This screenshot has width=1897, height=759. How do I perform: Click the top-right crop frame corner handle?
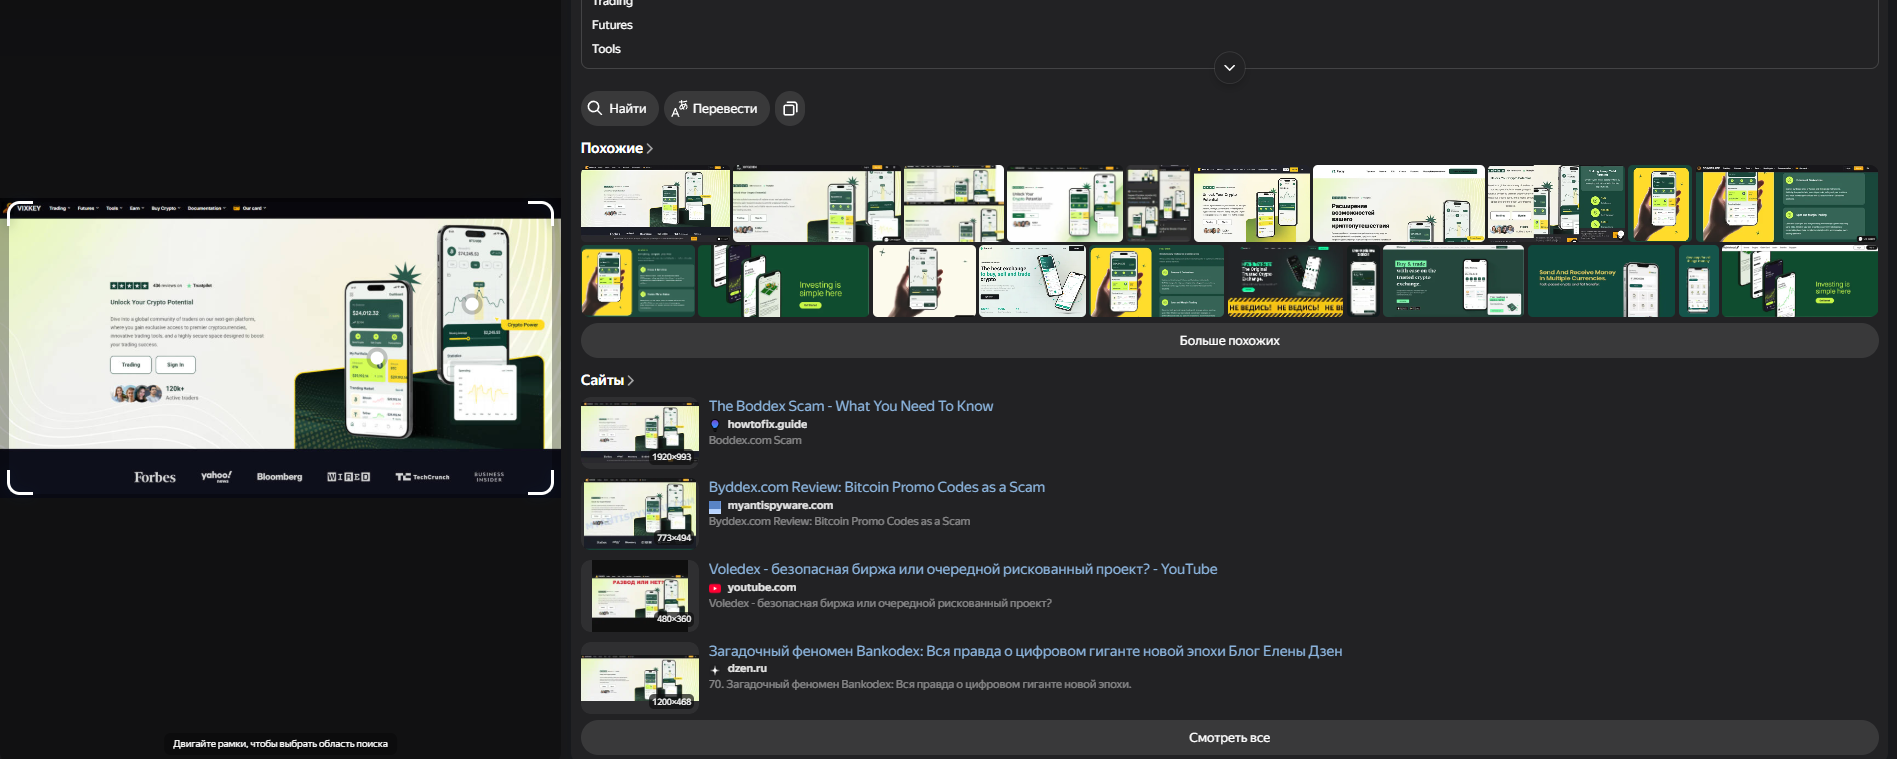coord(543,212)
